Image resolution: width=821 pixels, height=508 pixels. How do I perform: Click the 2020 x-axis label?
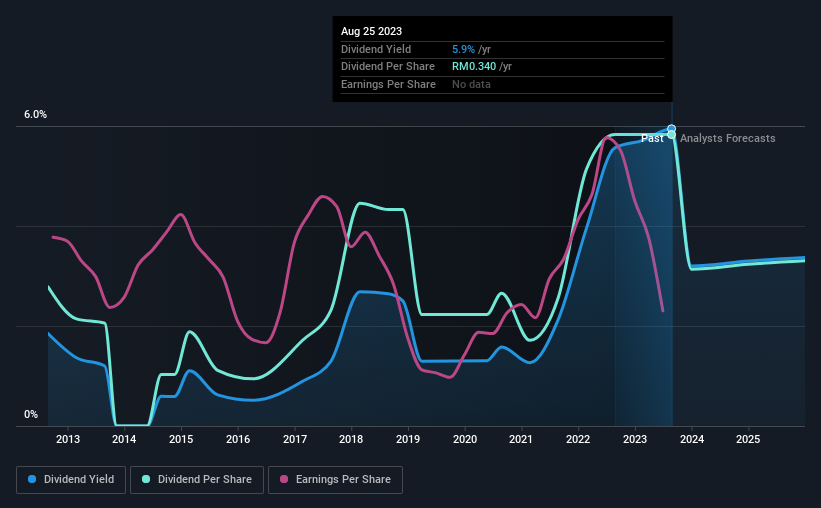[x=464, y=439]
